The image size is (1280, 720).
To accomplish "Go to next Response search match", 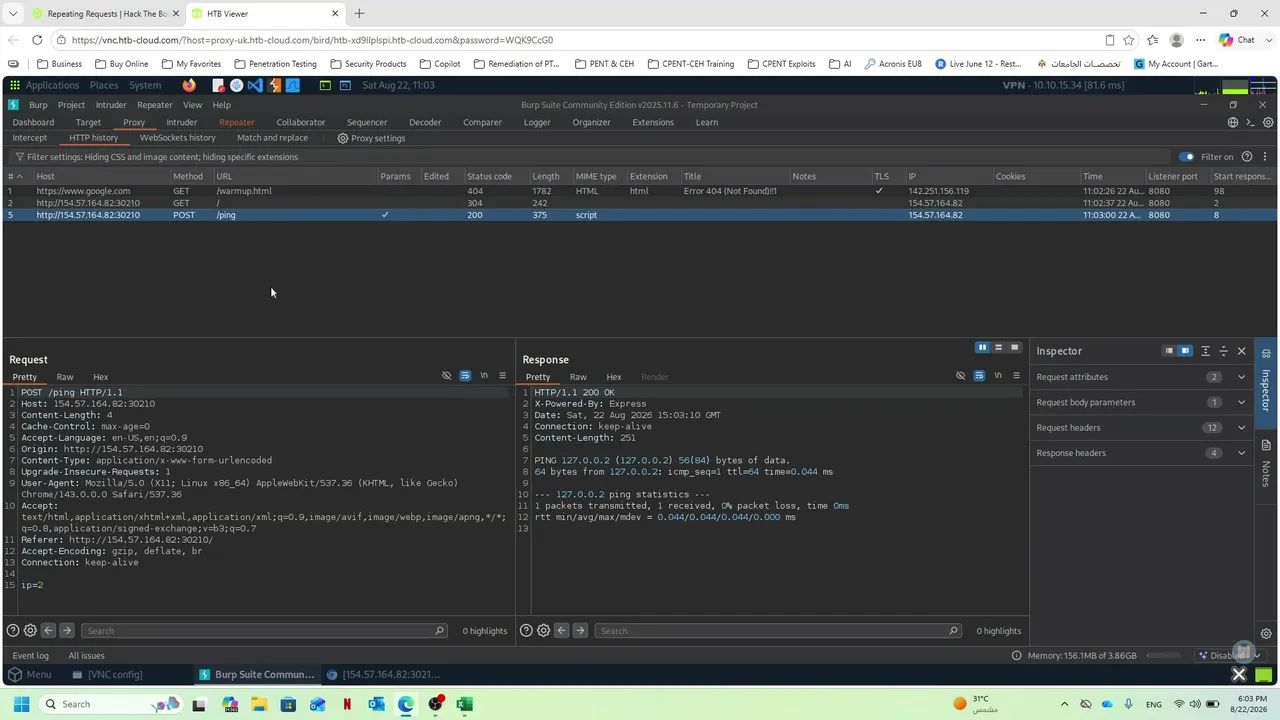I will tap(579, 631).
